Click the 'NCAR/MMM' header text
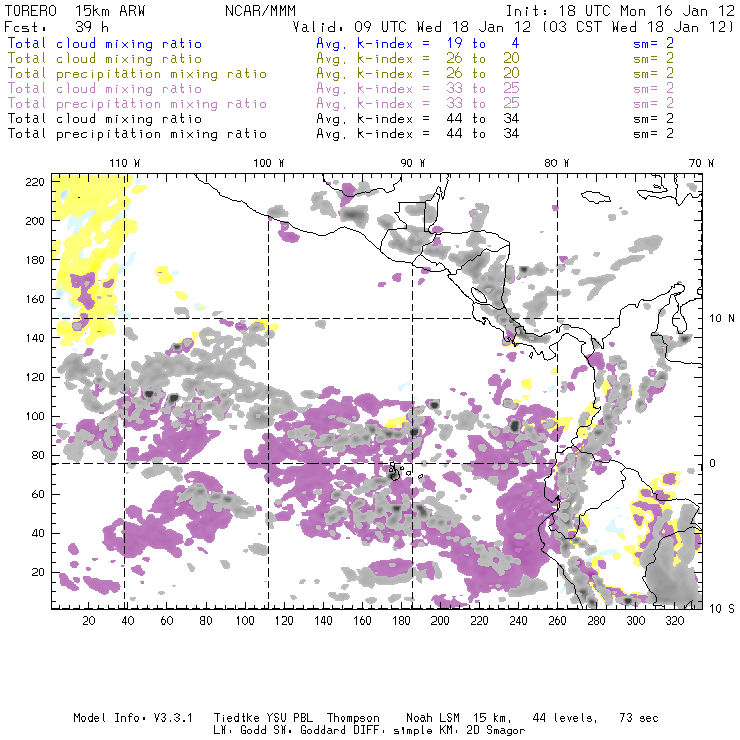Viewport: 740px width, 740px height. pyautogui.click(x=260, y=10)
